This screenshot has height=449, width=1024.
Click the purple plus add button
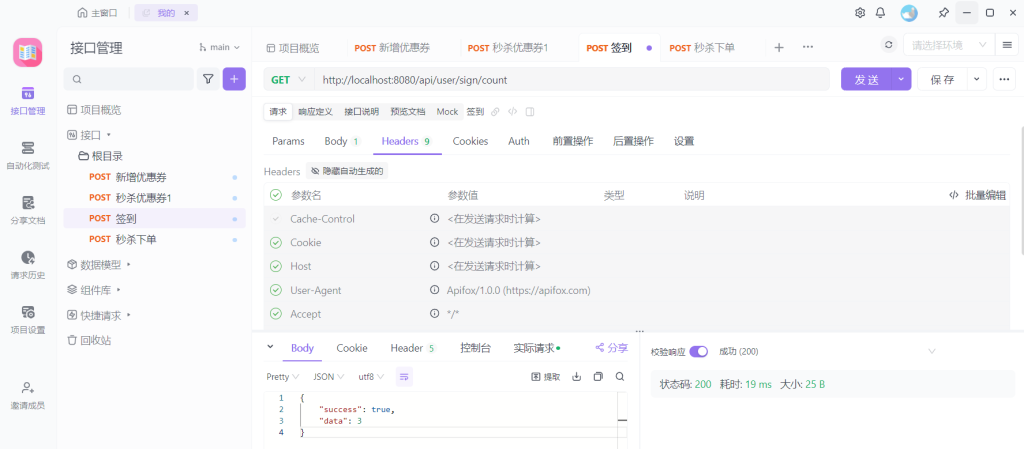(234, 79)
